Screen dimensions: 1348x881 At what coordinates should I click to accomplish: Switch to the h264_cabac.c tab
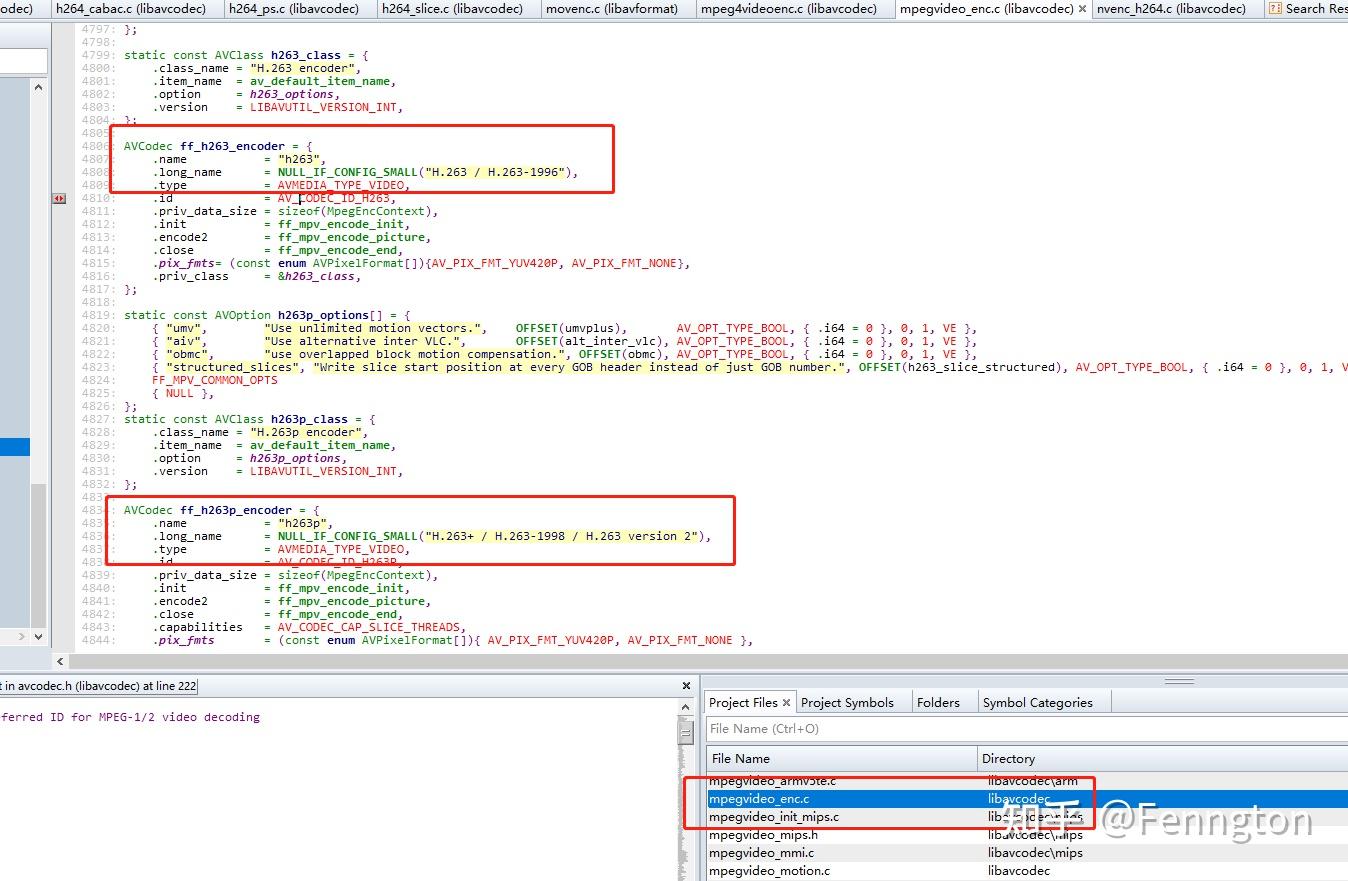click(131, 9)
